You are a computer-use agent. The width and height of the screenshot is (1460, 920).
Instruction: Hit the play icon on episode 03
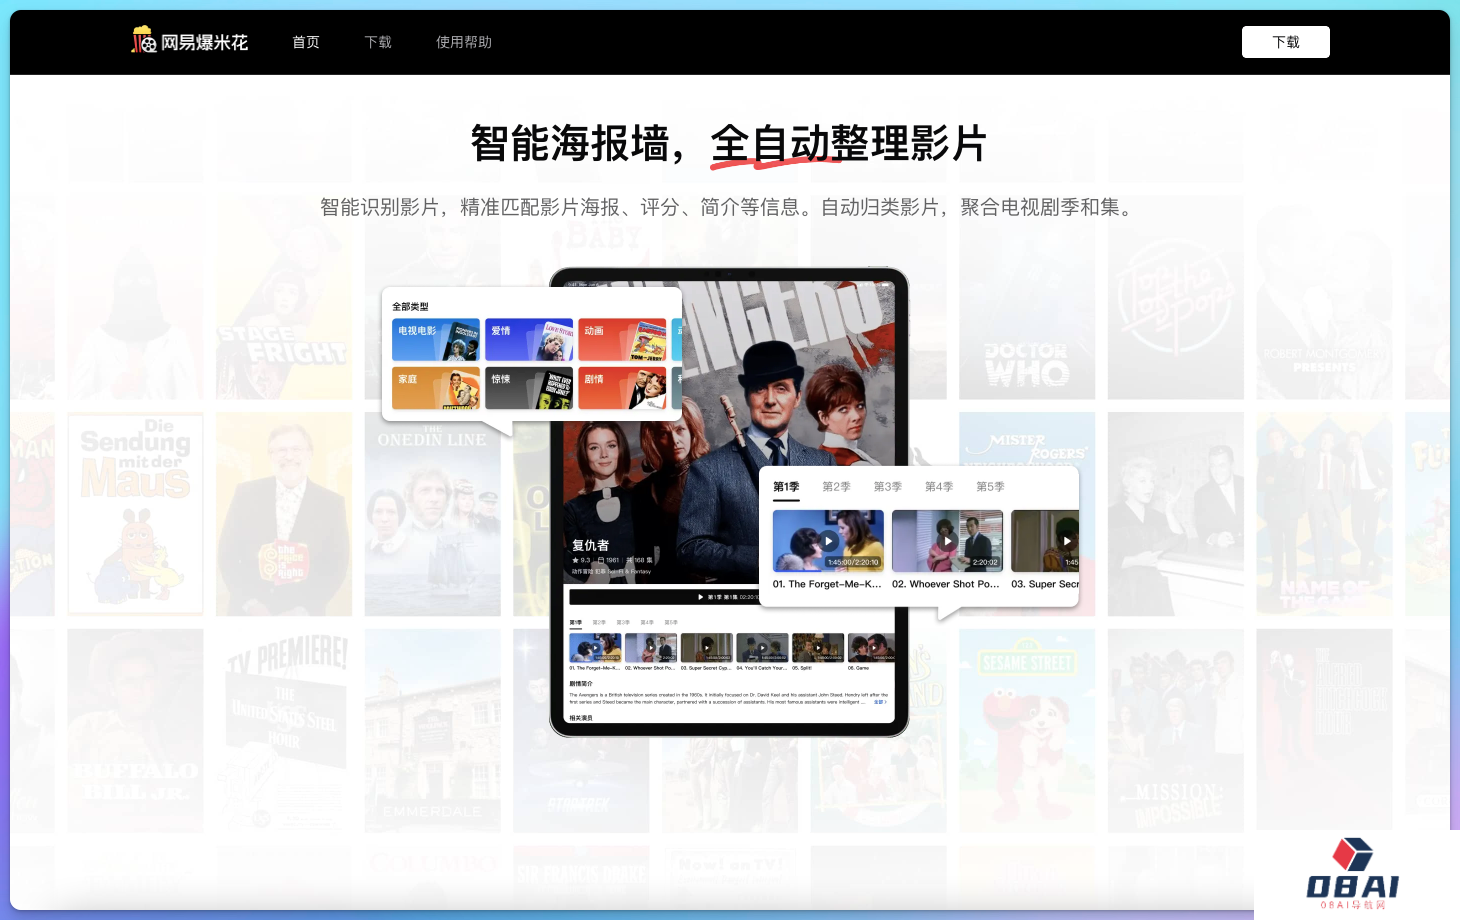[1066, 541]
